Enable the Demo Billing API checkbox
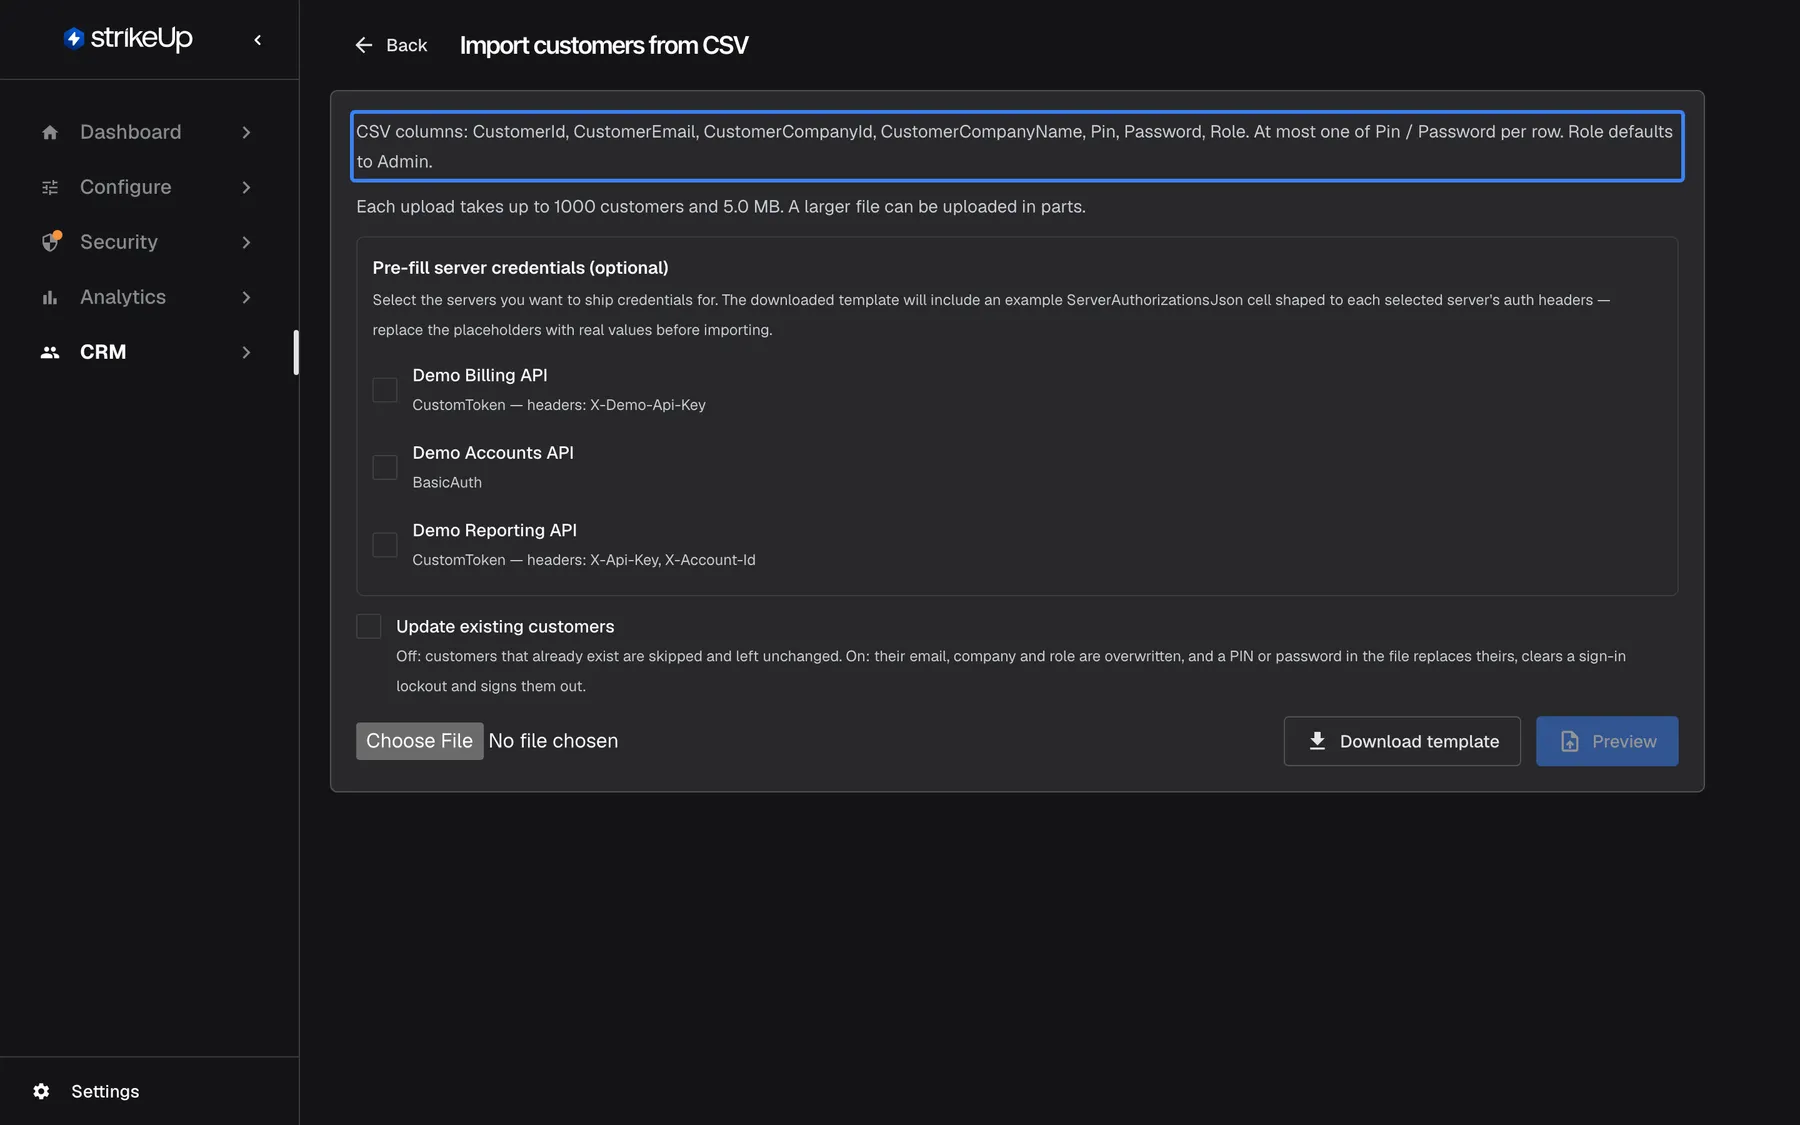 pyautogui.click(x=385, y=390)
